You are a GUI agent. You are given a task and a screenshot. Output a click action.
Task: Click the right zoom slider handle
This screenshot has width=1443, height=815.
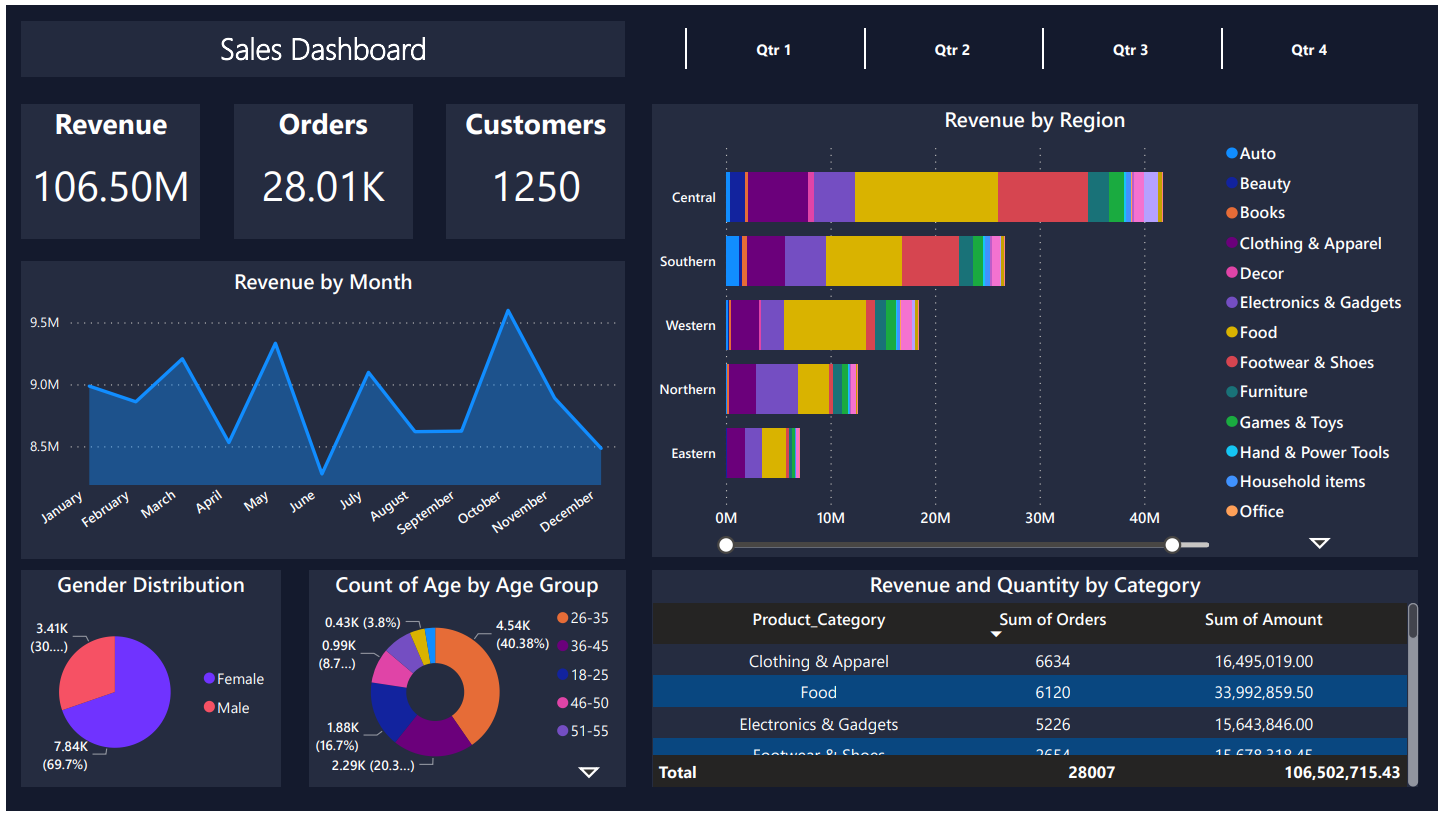pos(1172,544)
